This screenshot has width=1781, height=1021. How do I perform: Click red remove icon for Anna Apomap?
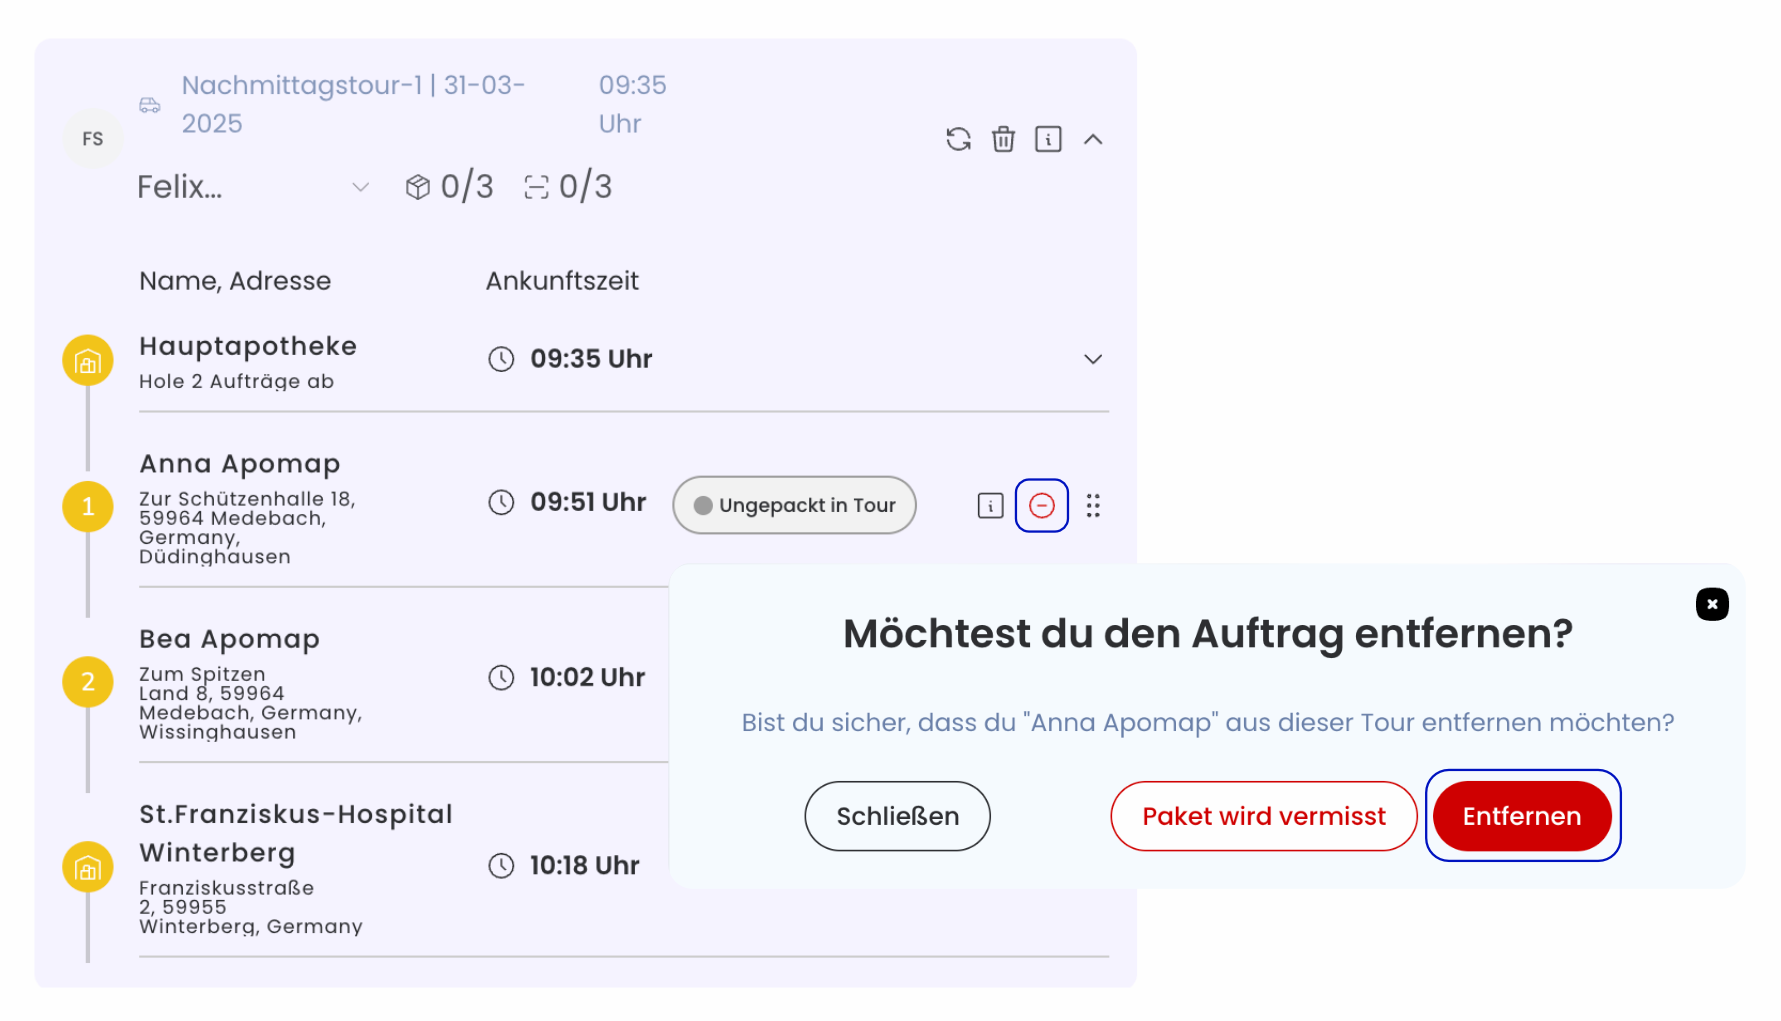(1042, 506)
